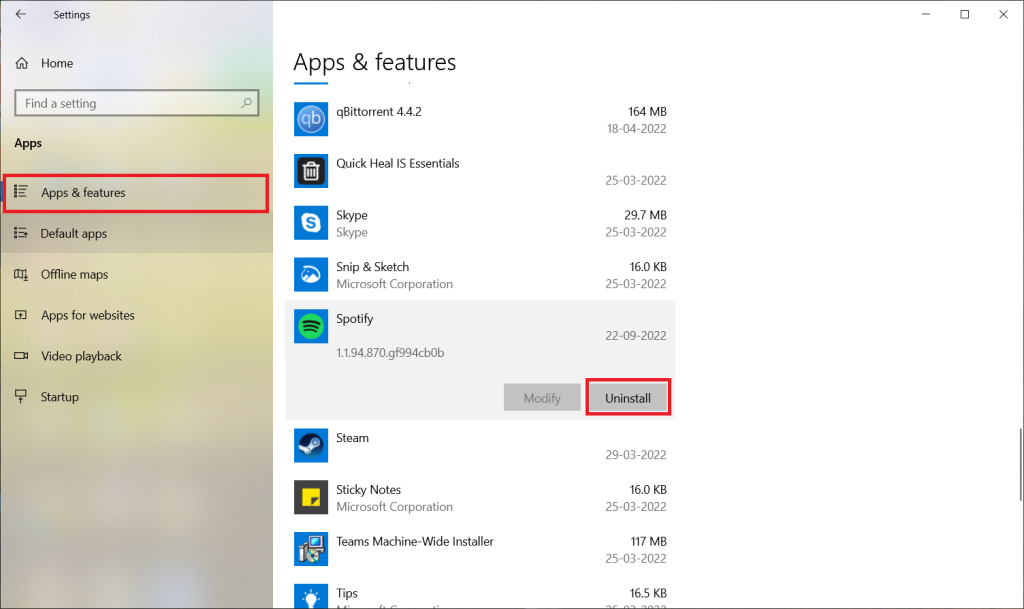The width and height of the screenshot is (1024, 609).
Task: Click the Tips lightbulb icon
Action: click(311, 597)
